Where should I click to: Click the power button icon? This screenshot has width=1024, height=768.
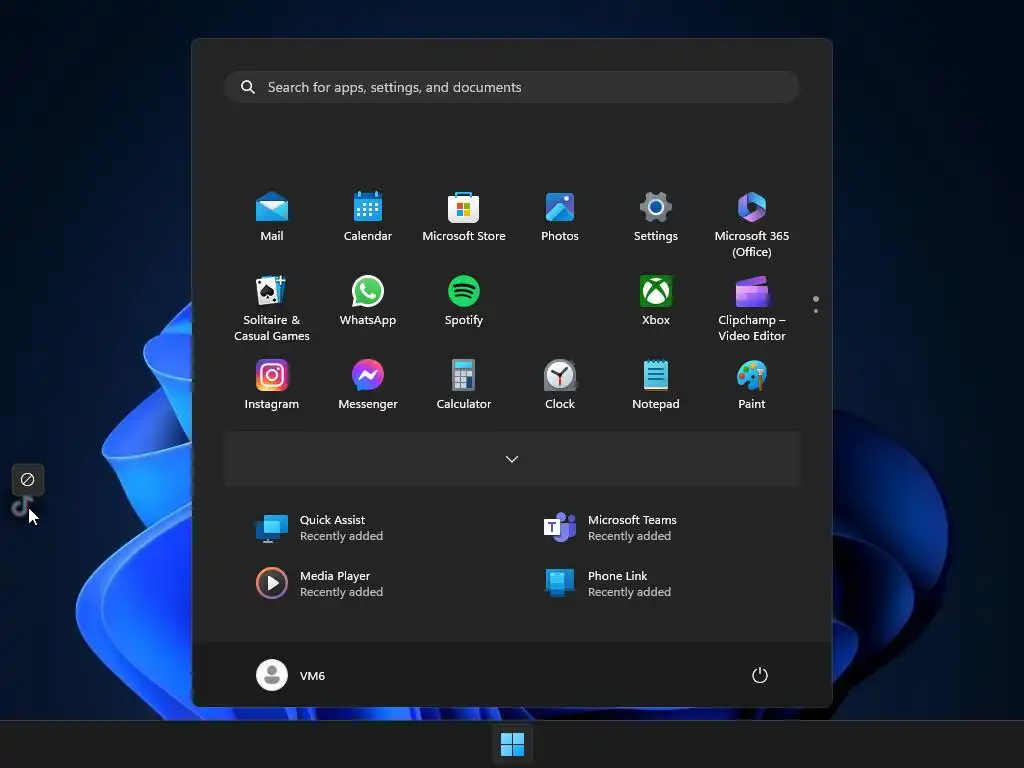coord(760,675)
